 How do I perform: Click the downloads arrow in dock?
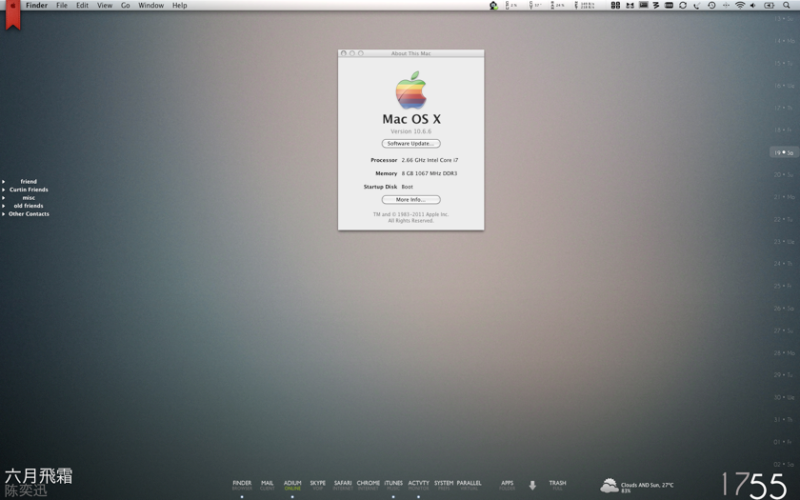point(532,485)
